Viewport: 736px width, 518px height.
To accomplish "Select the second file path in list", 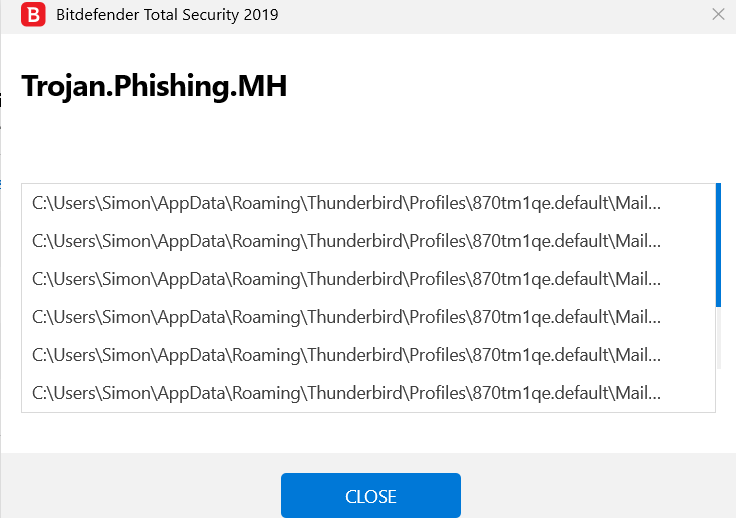I will point(346,241).
